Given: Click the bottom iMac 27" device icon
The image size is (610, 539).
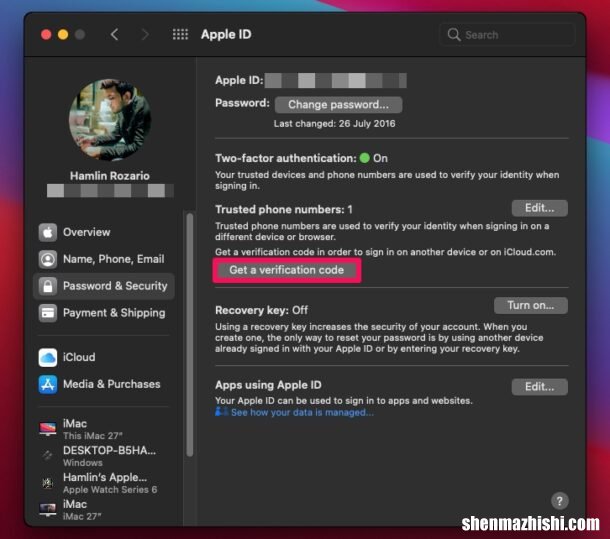Looking at the screenshot, I should point(48,509).
